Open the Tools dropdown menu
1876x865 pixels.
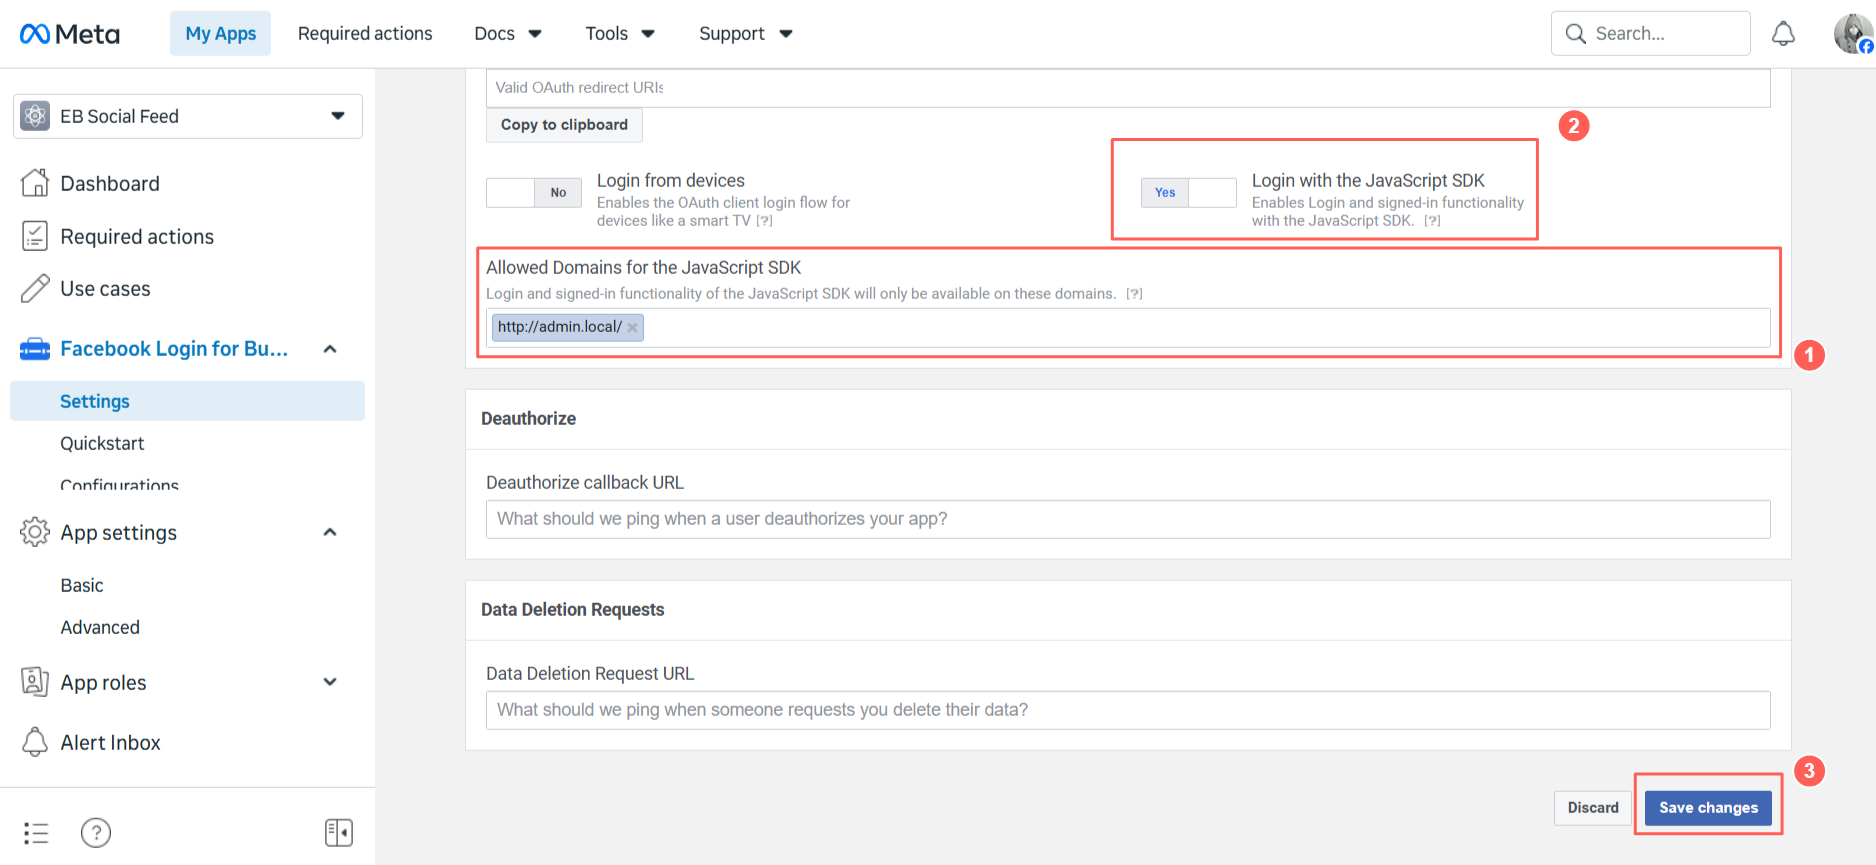[x=620, y=34]
